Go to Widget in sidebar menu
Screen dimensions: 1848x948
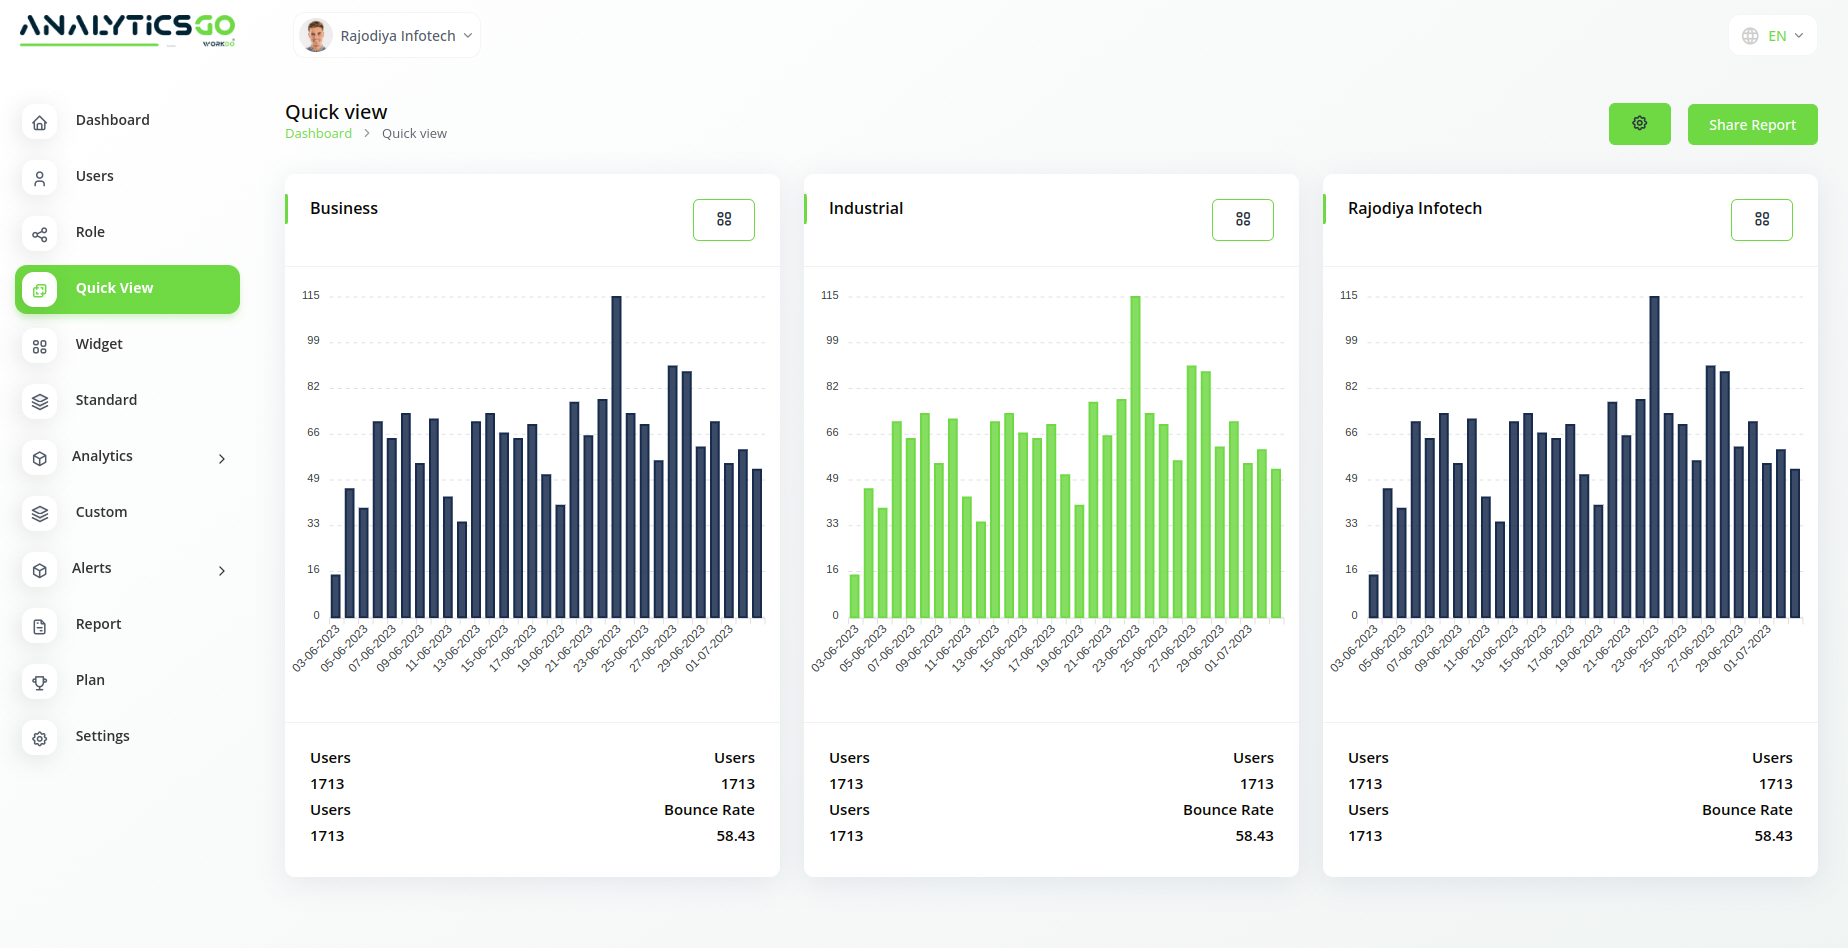(x=99, y=344)
